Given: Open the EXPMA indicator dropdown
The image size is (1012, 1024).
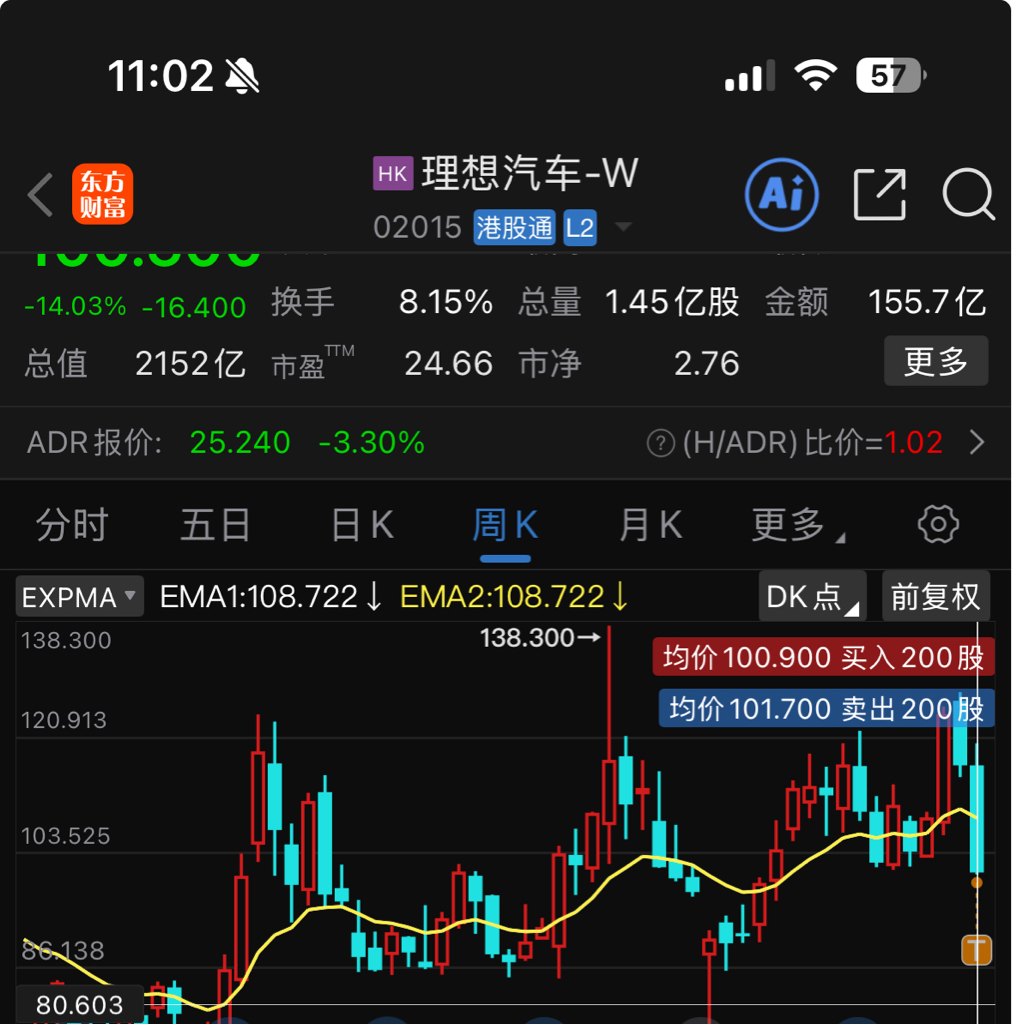Looking at the screenshot, I should [80, 596].
